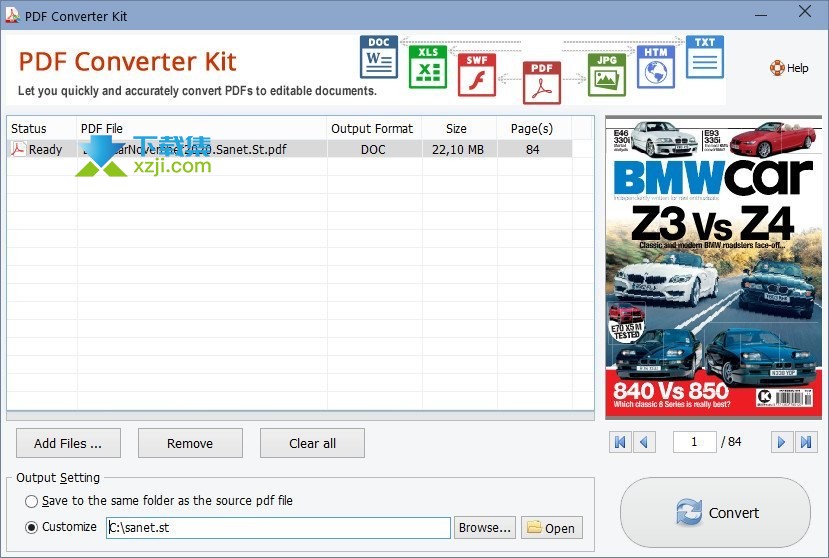Screen dimensions: 829x558
Task: Click the Add Files button
Action: pyautogui.click(x=68, y=443)
